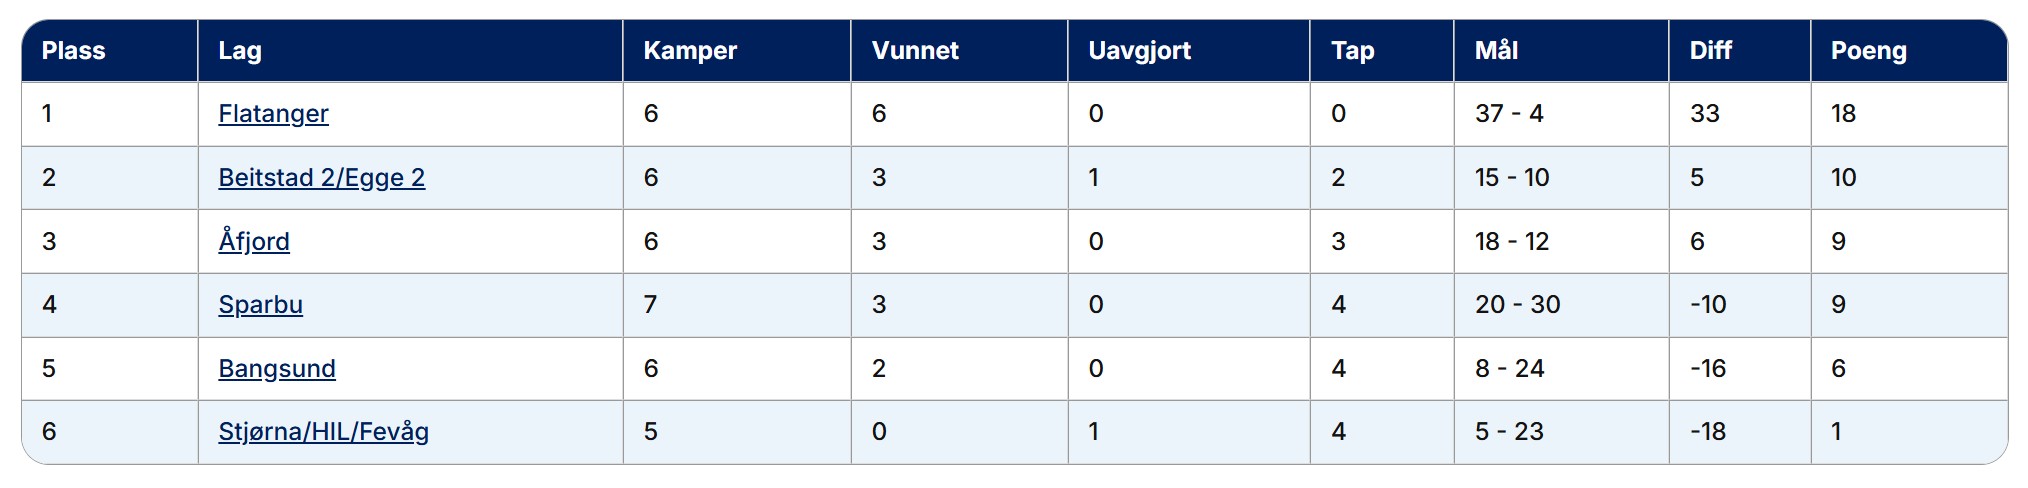The image size is (2028, 488).
Task: Select the Uavgjort column header
Action: pyautogui.click(x=1139, y=51)
